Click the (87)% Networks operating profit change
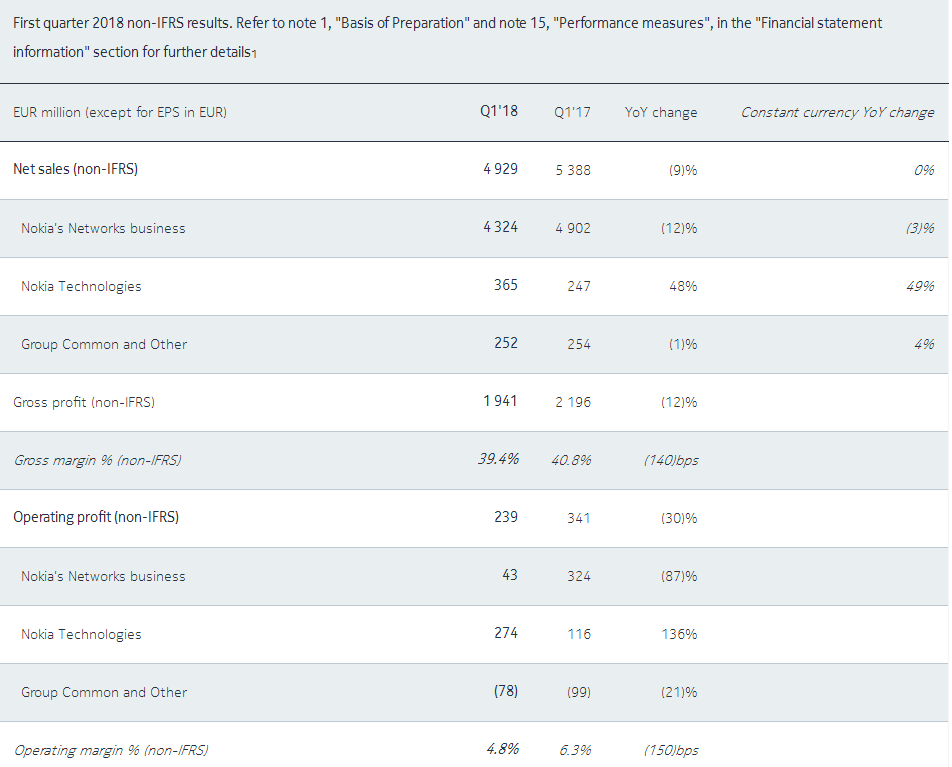952x767 pixels. pyautogui.click(x=679, y=576)
